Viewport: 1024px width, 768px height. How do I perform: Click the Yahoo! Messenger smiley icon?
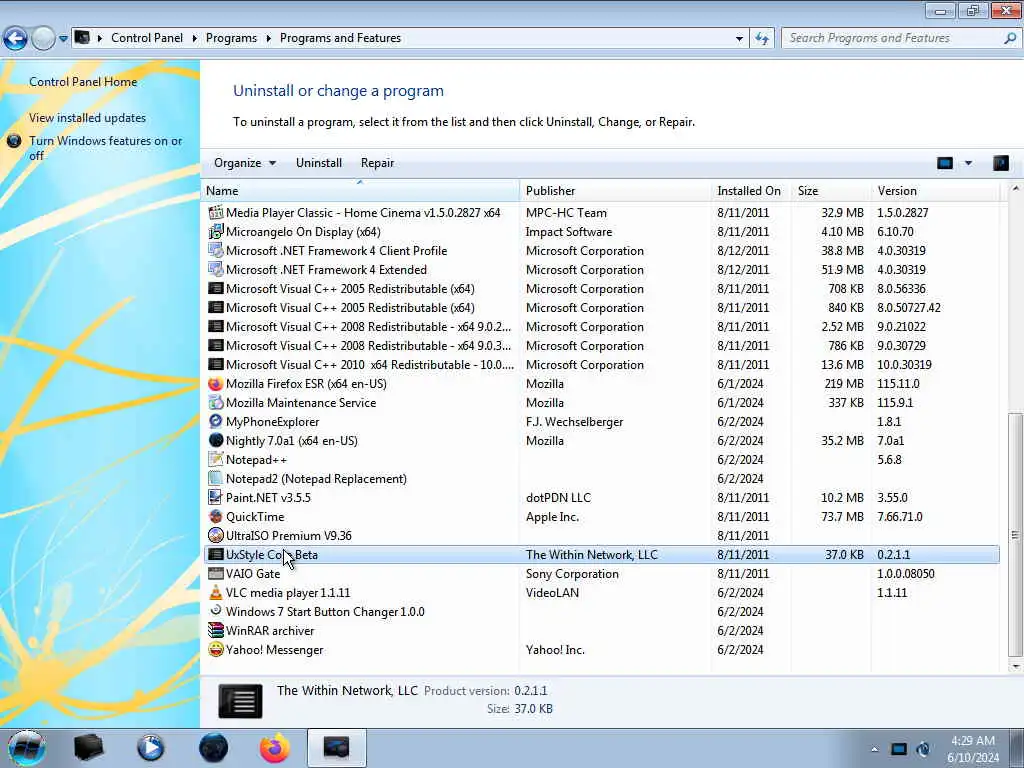(216, 650)
